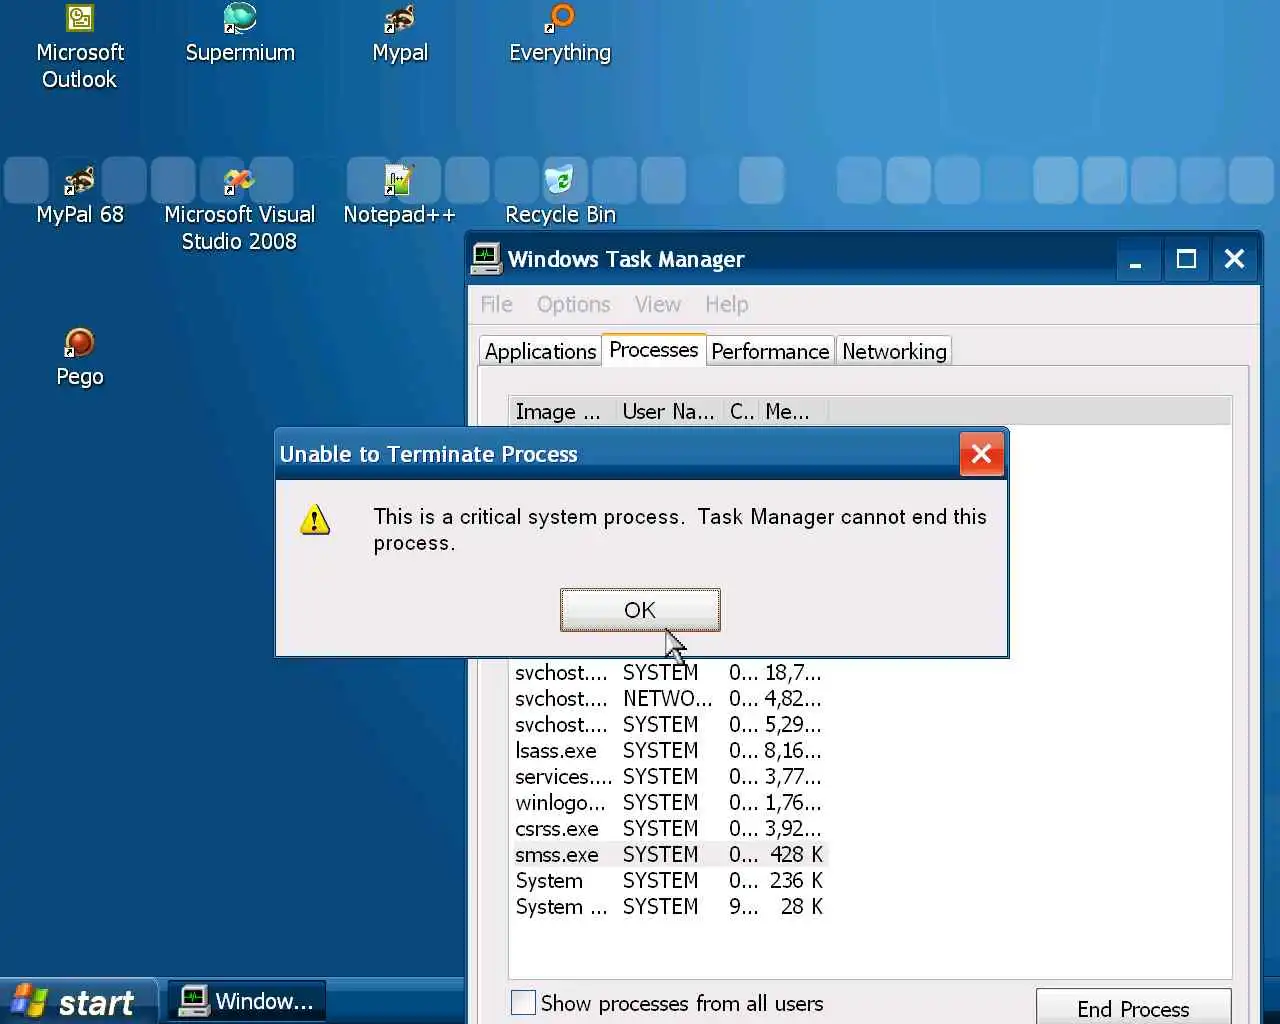This screenshot has width=1280, height=1024.
Task: Select the lsass.exe process row
Action: [669, 750]
